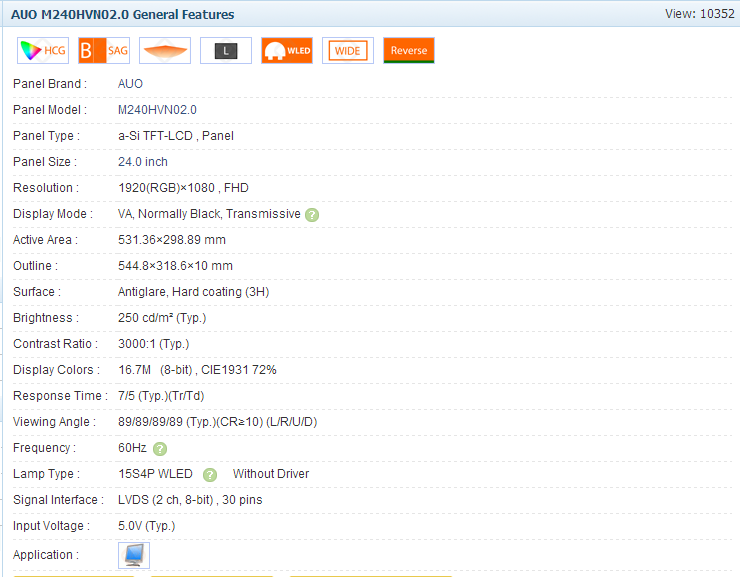This screenshot has width=740, height=577.
Task: Click the 'a-Si TFT-LCD , Panel' value
Action: point(176,136)
